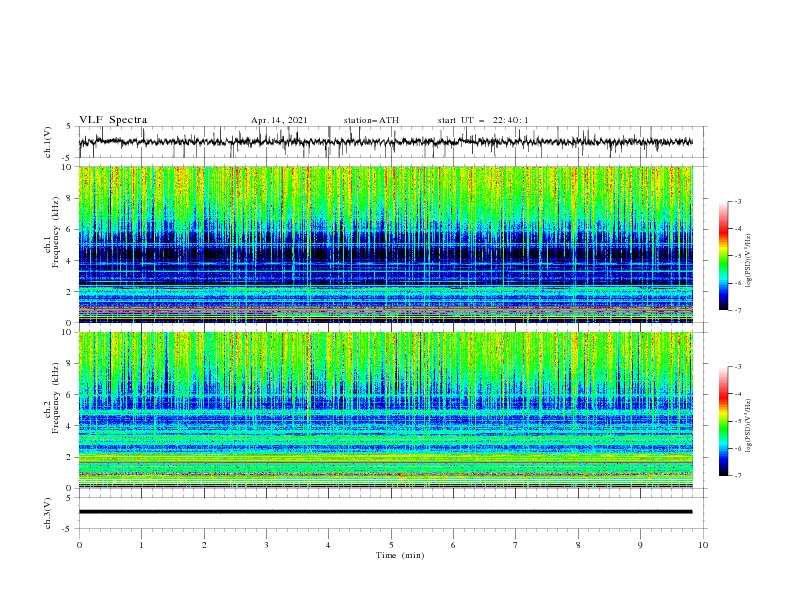Click time axis tick label "6"
The height and width of the screenshot is (612, 792).
[x=453, y=545]
